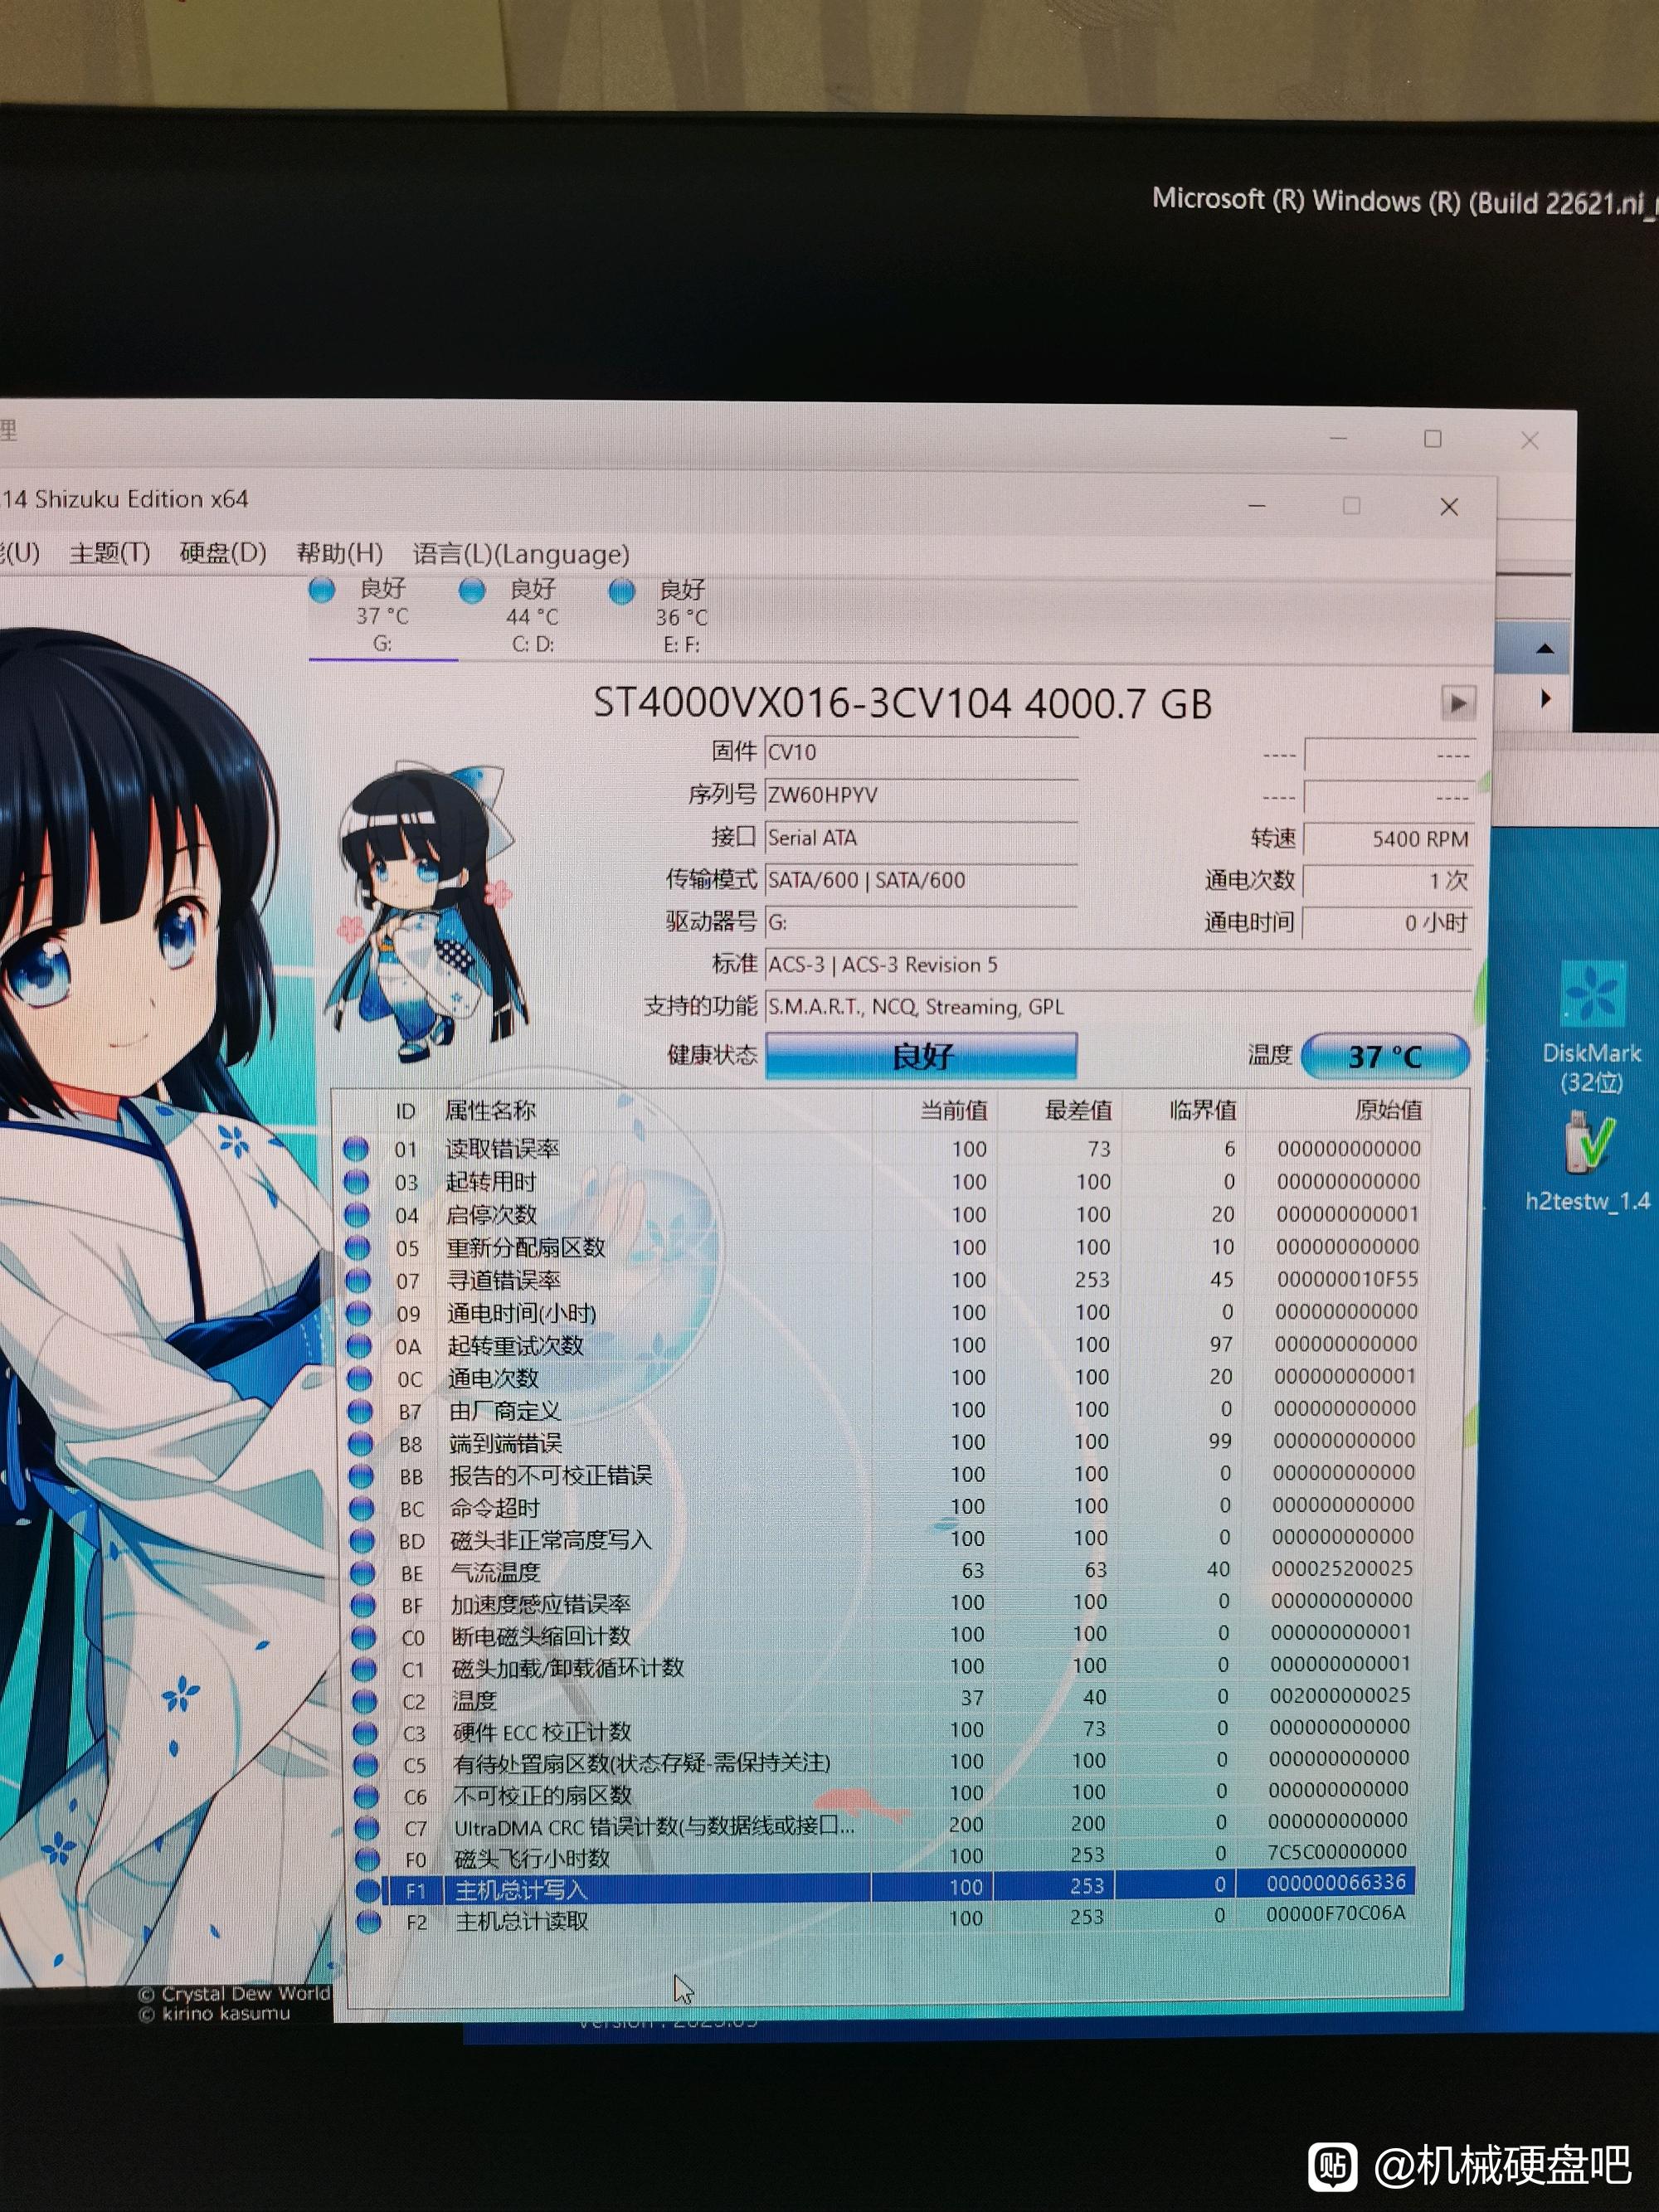Click raw value 00000F70C06A
This screenshot has height=2212, width=1659.
1335,1913
